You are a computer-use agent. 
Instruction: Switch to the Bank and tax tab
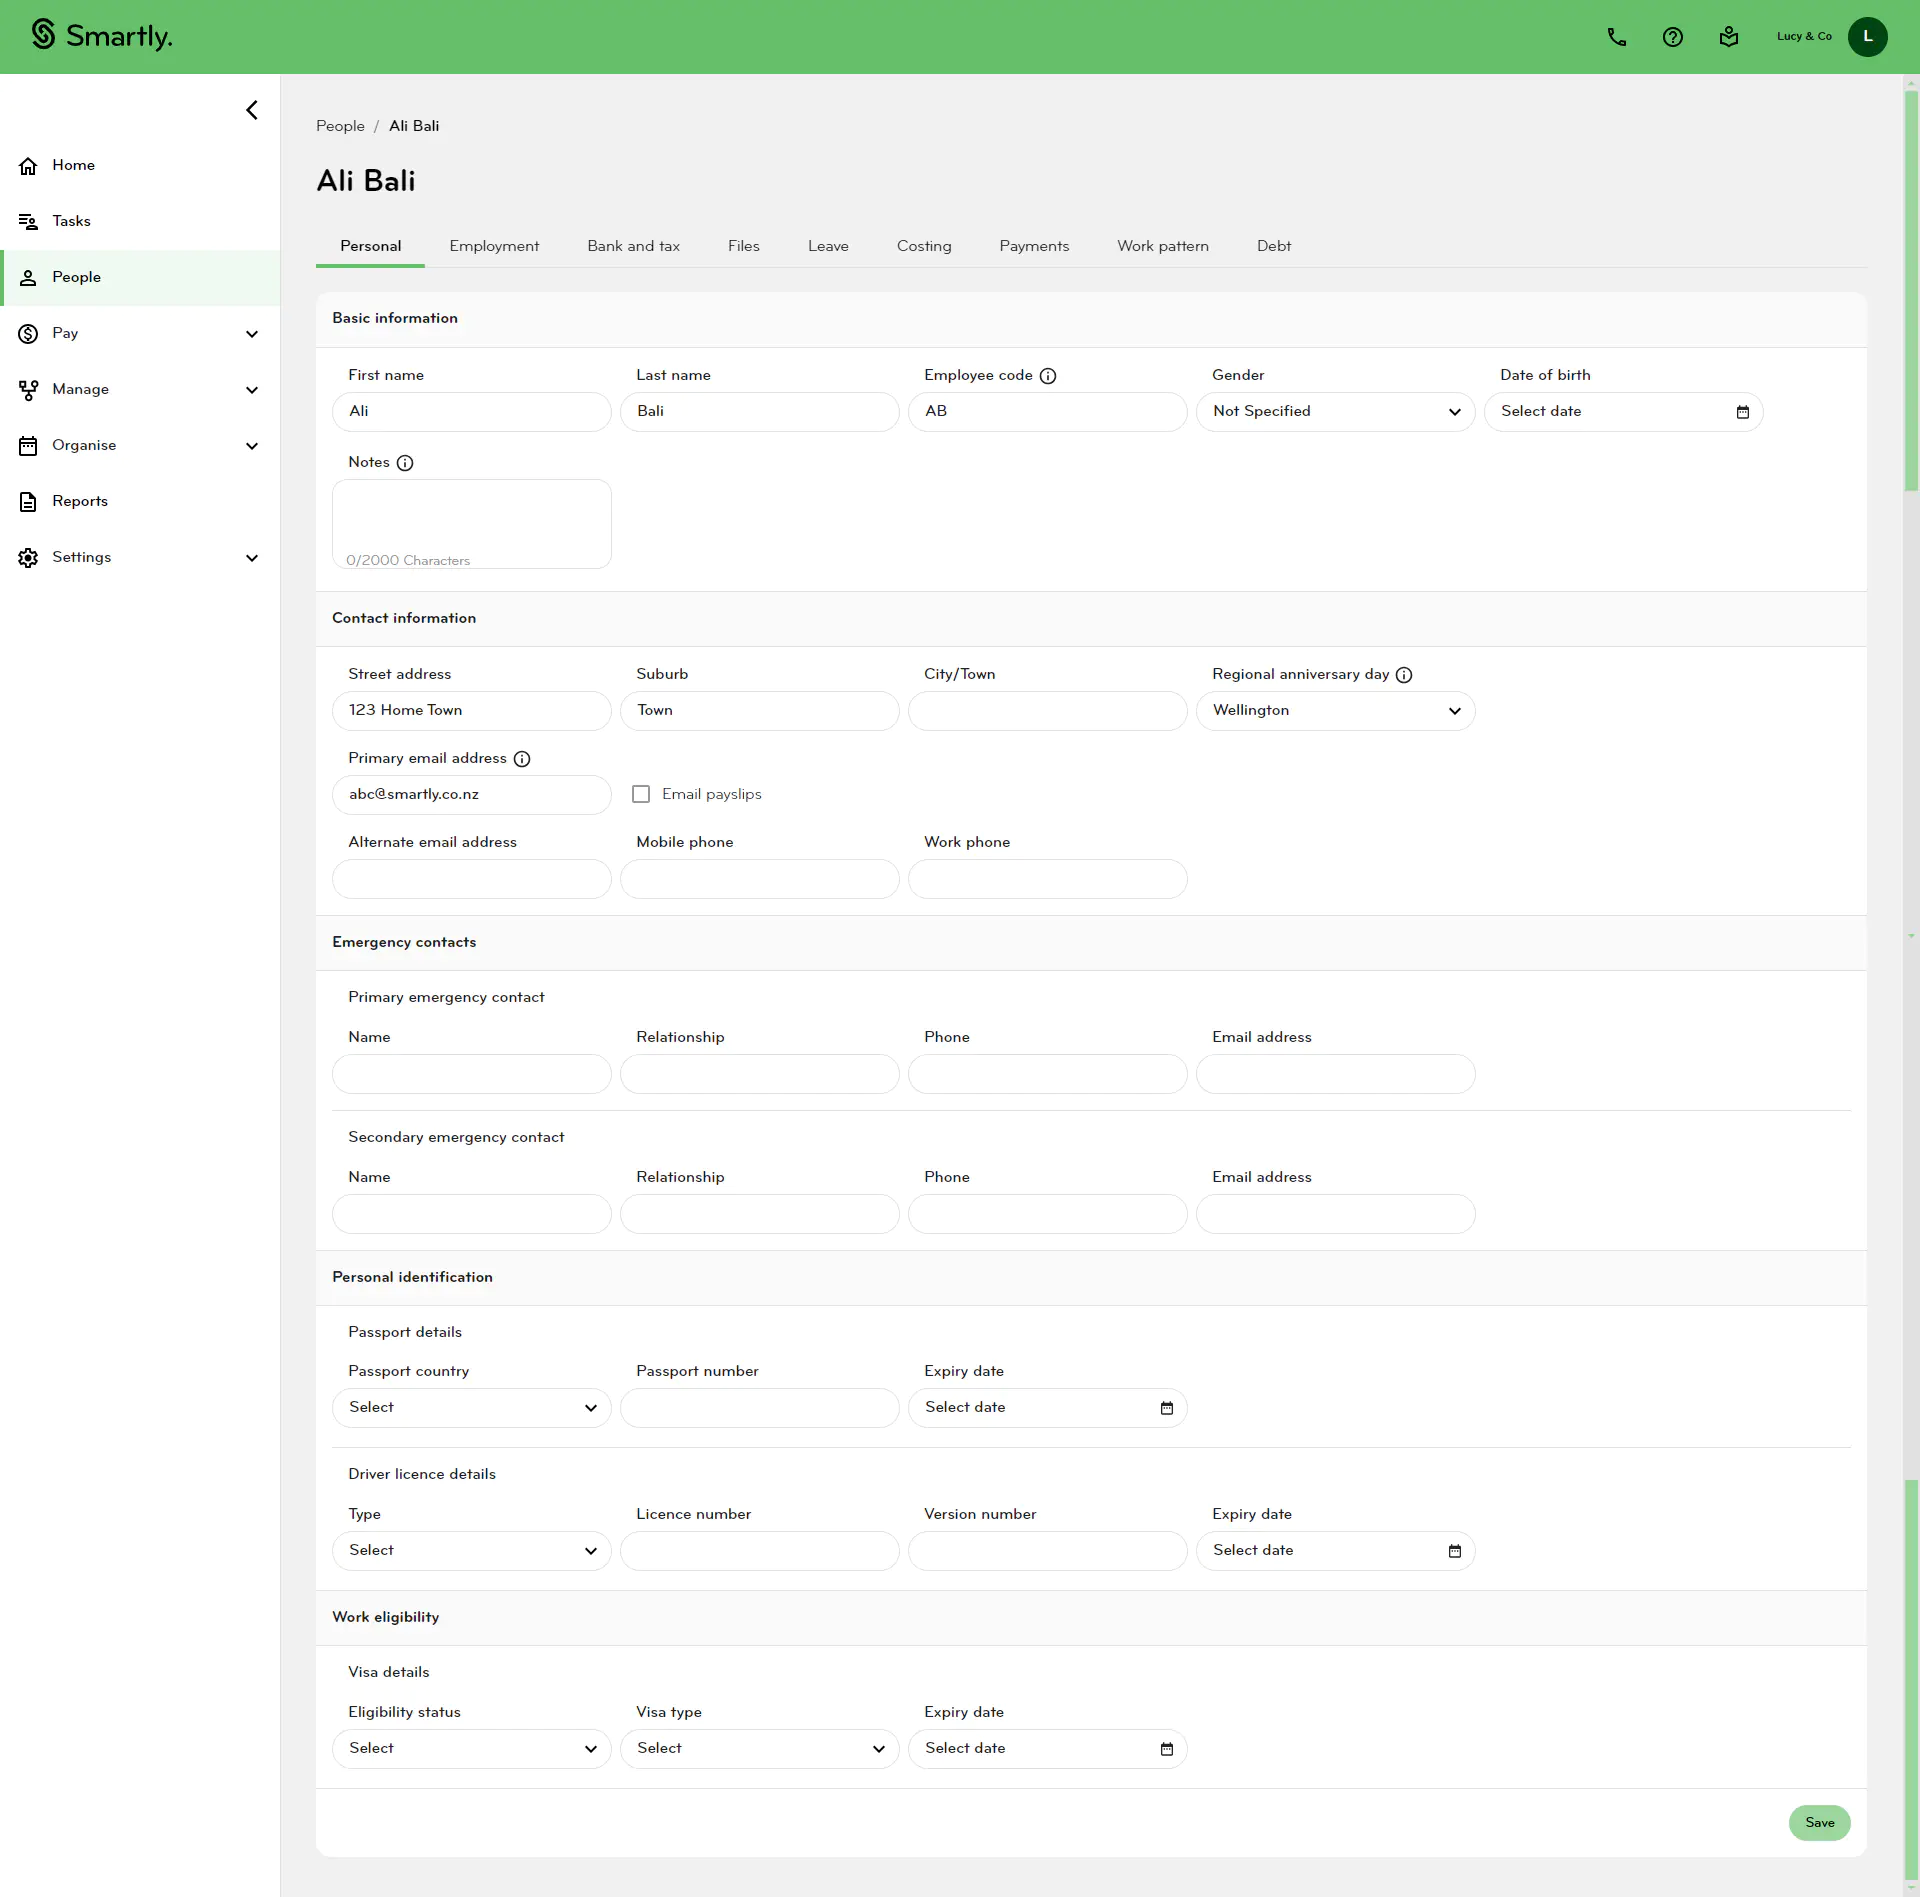[x=633, y=246]
